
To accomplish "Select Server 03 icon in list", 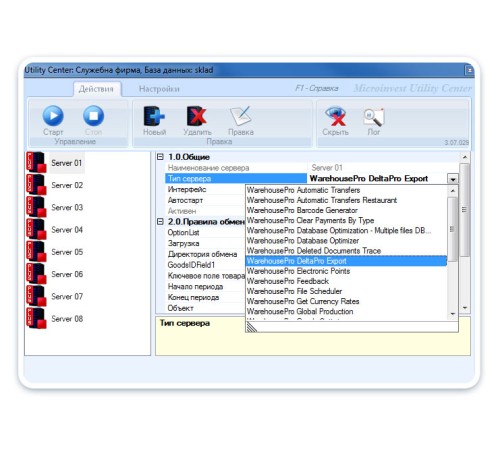I will 36,207.
